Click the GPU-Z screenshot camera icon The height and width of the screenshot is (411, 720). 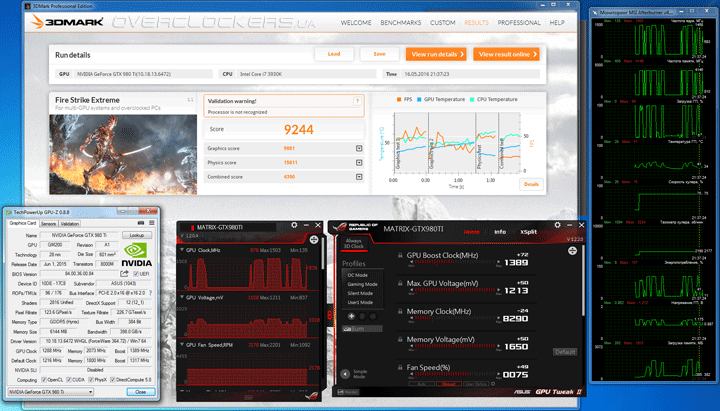pyautogui.click(x=141, y=223)
